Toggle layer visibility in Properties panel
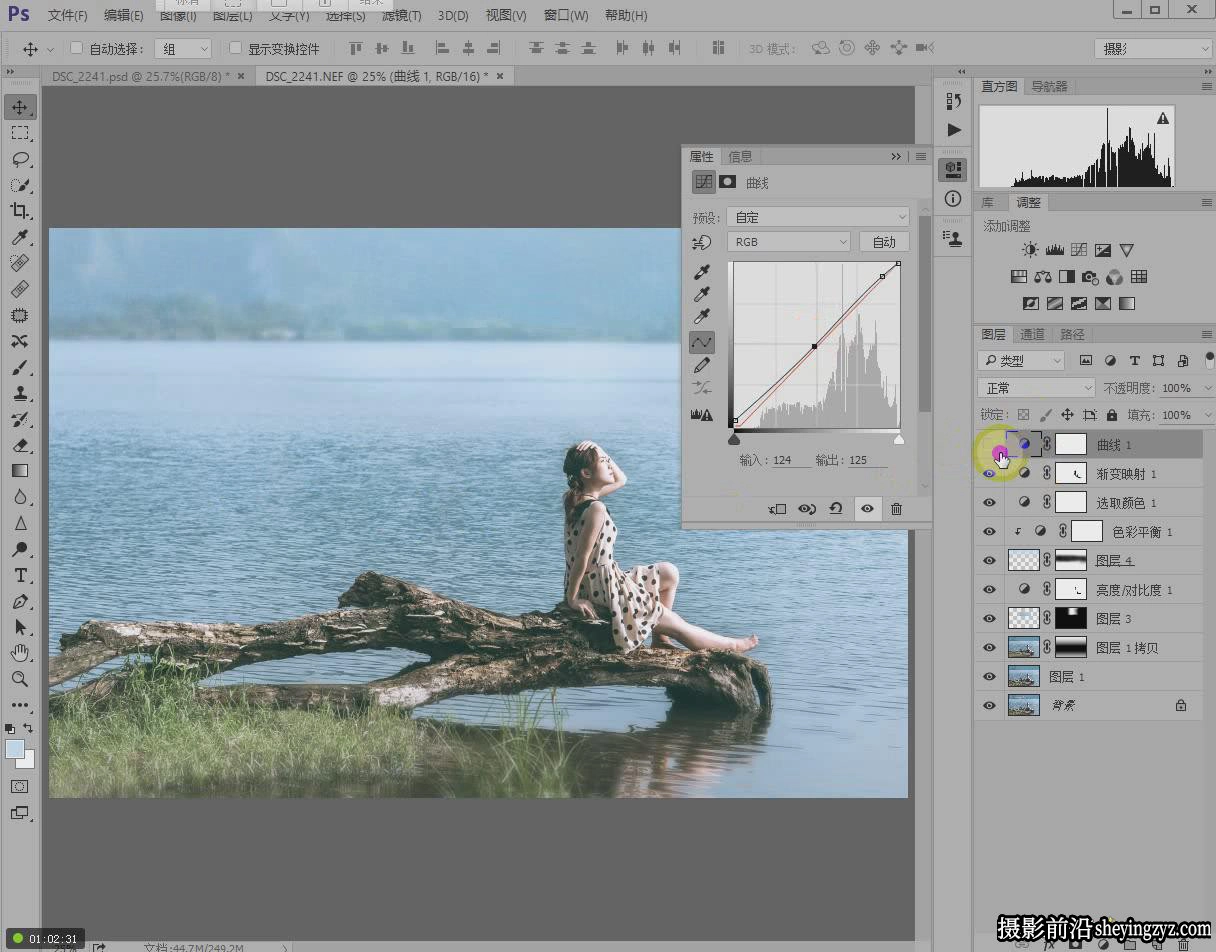 click(x=867, y=509)
